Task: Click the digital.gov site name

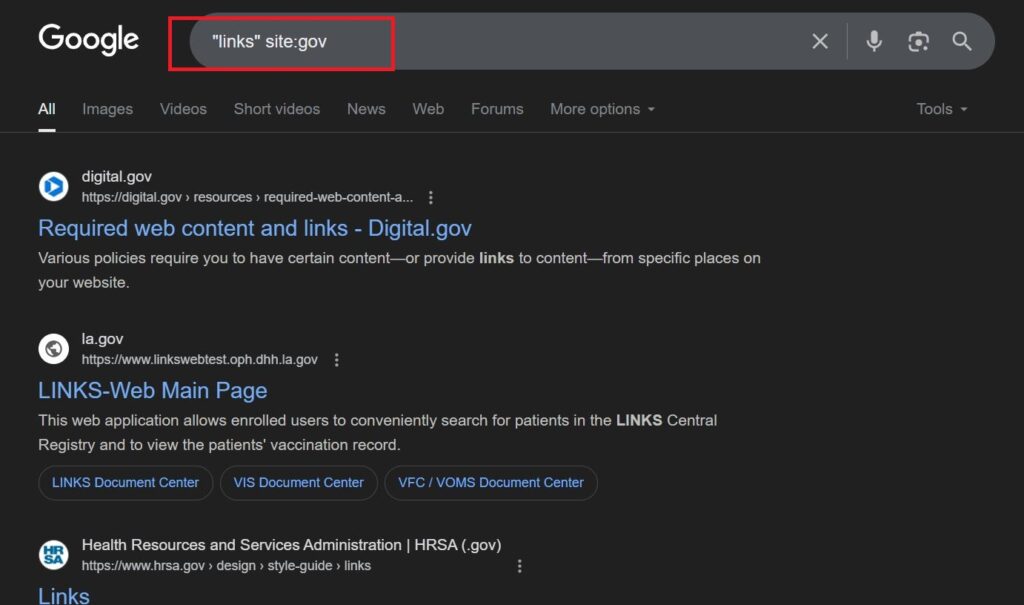Action: [x=116, y=176]
